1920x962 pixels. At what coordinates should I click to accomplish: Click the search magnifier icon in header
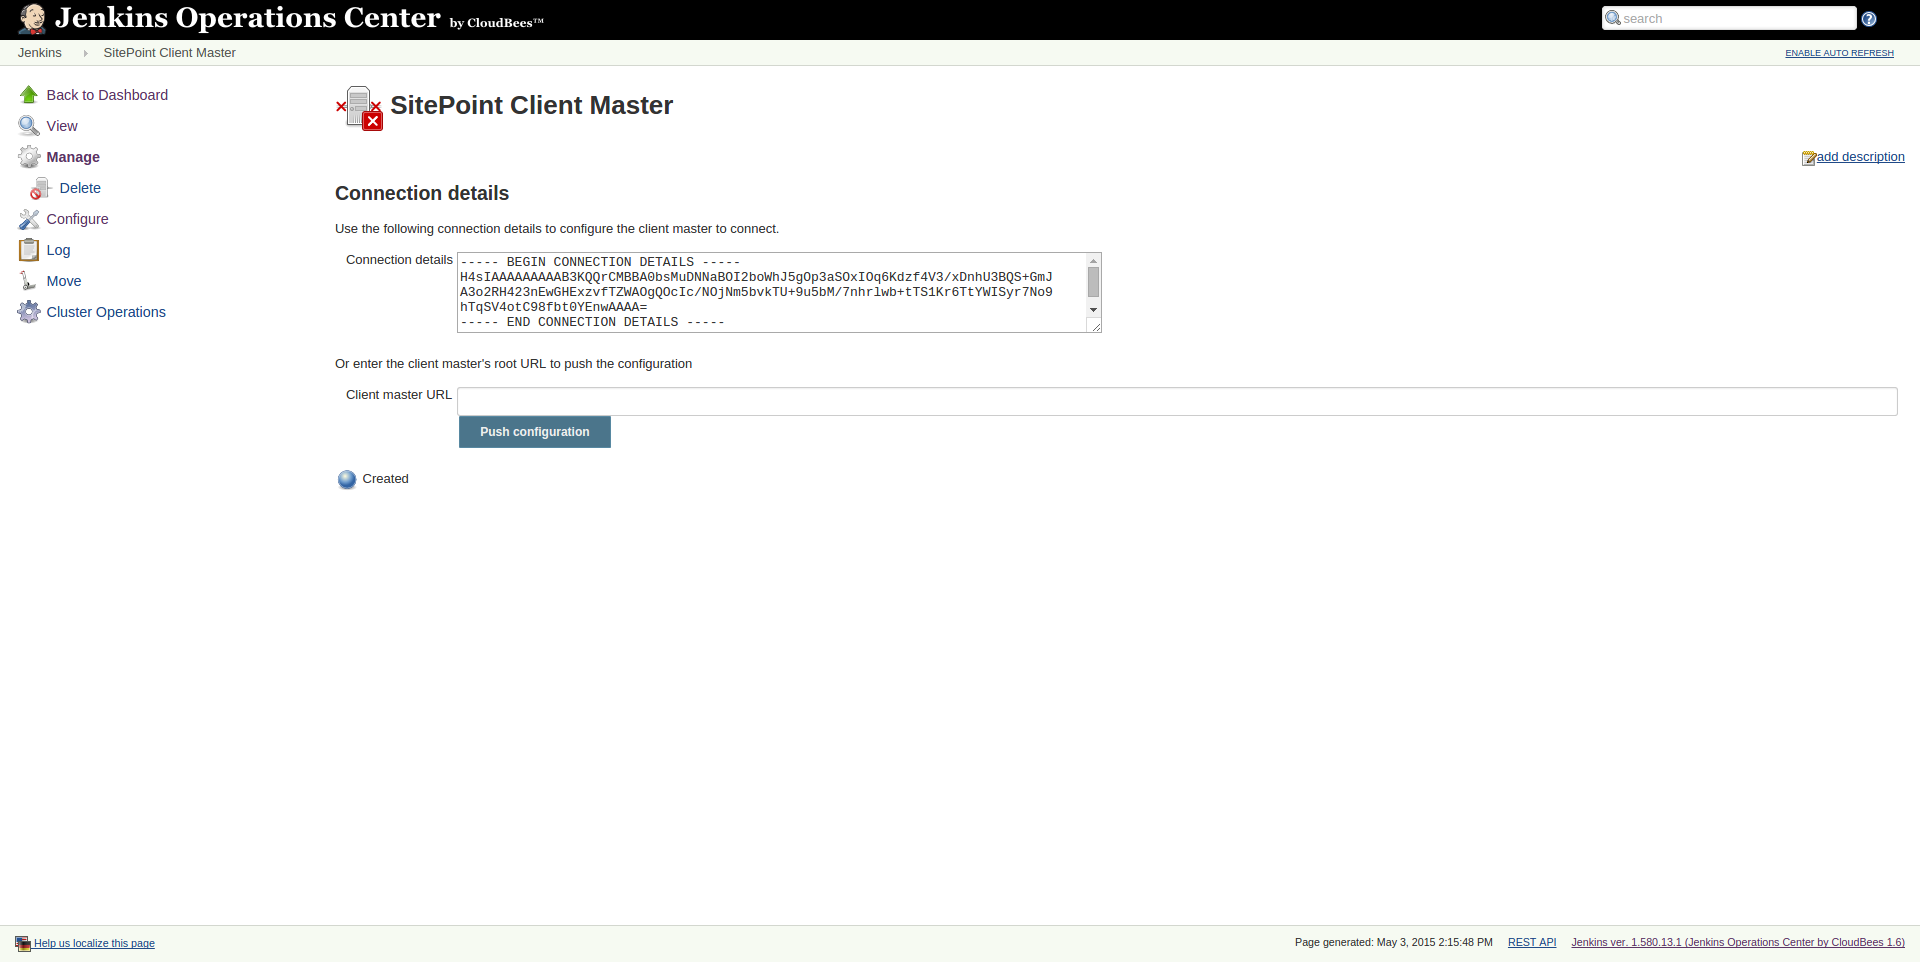[x=1613, y=18]
